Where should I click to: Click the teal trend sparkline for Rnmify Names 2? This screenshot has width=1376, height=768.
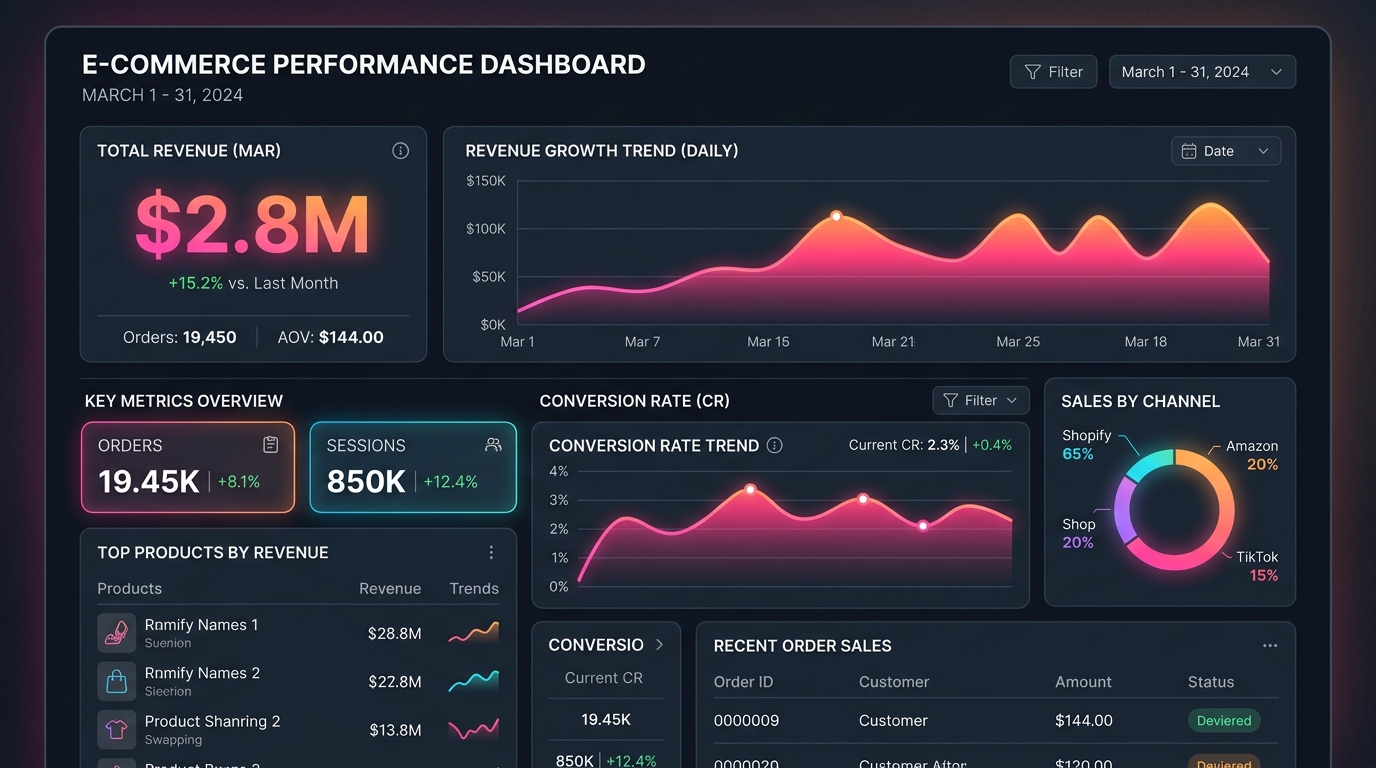(474, 682)
